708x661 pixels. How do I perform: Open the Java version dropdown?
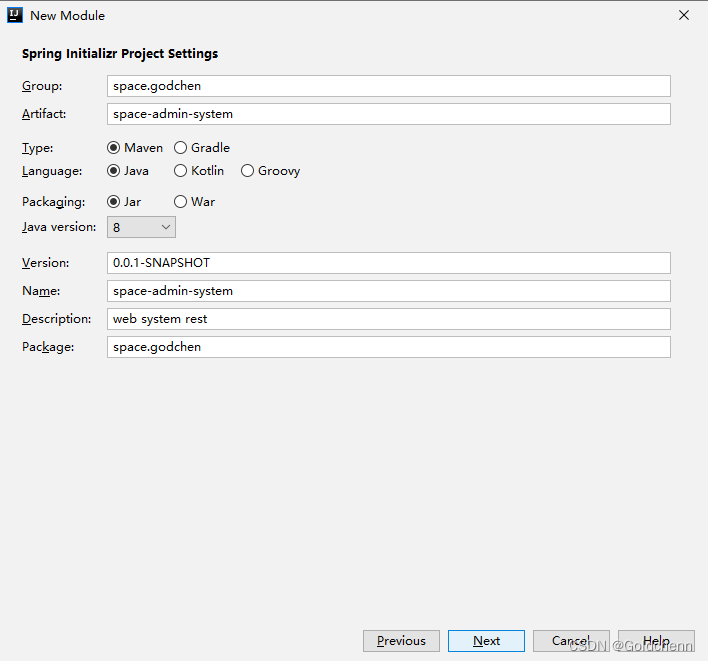pos(141,227)
